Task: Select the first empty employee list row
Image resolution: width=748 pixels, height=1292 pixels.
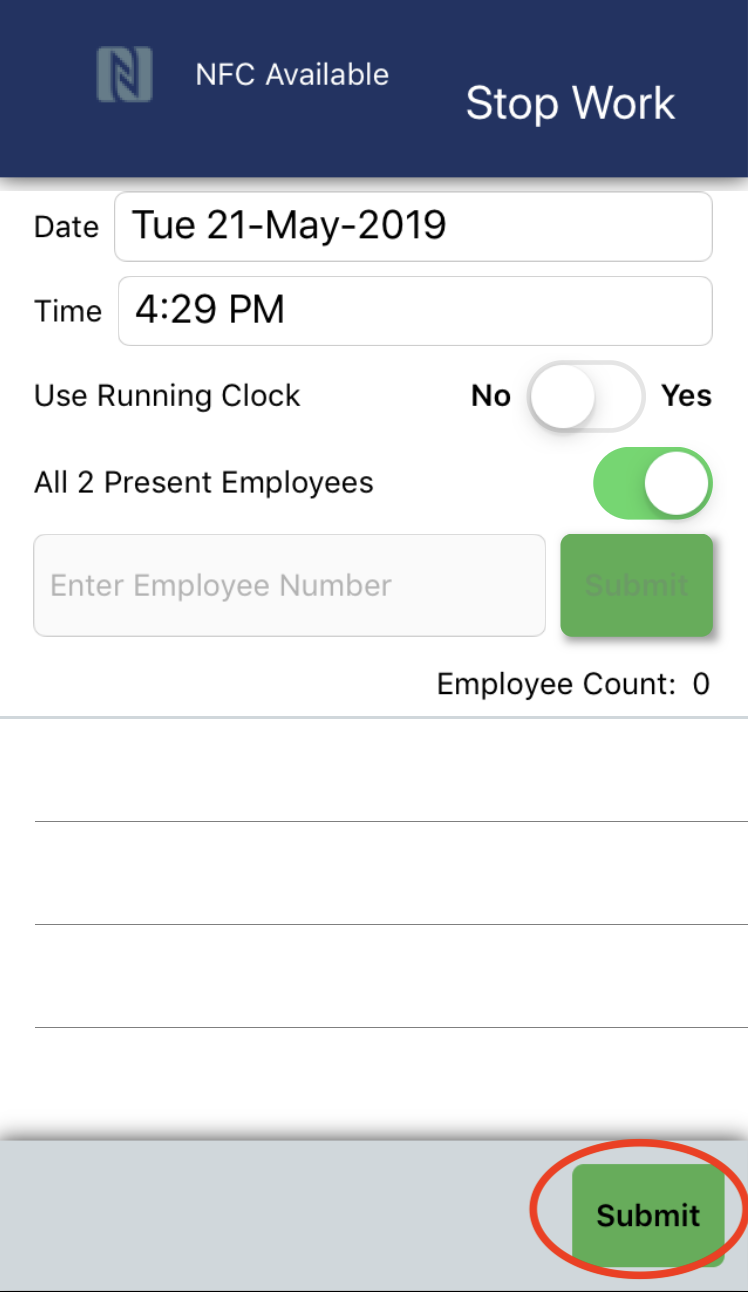Action: click(x=390, y=771)
